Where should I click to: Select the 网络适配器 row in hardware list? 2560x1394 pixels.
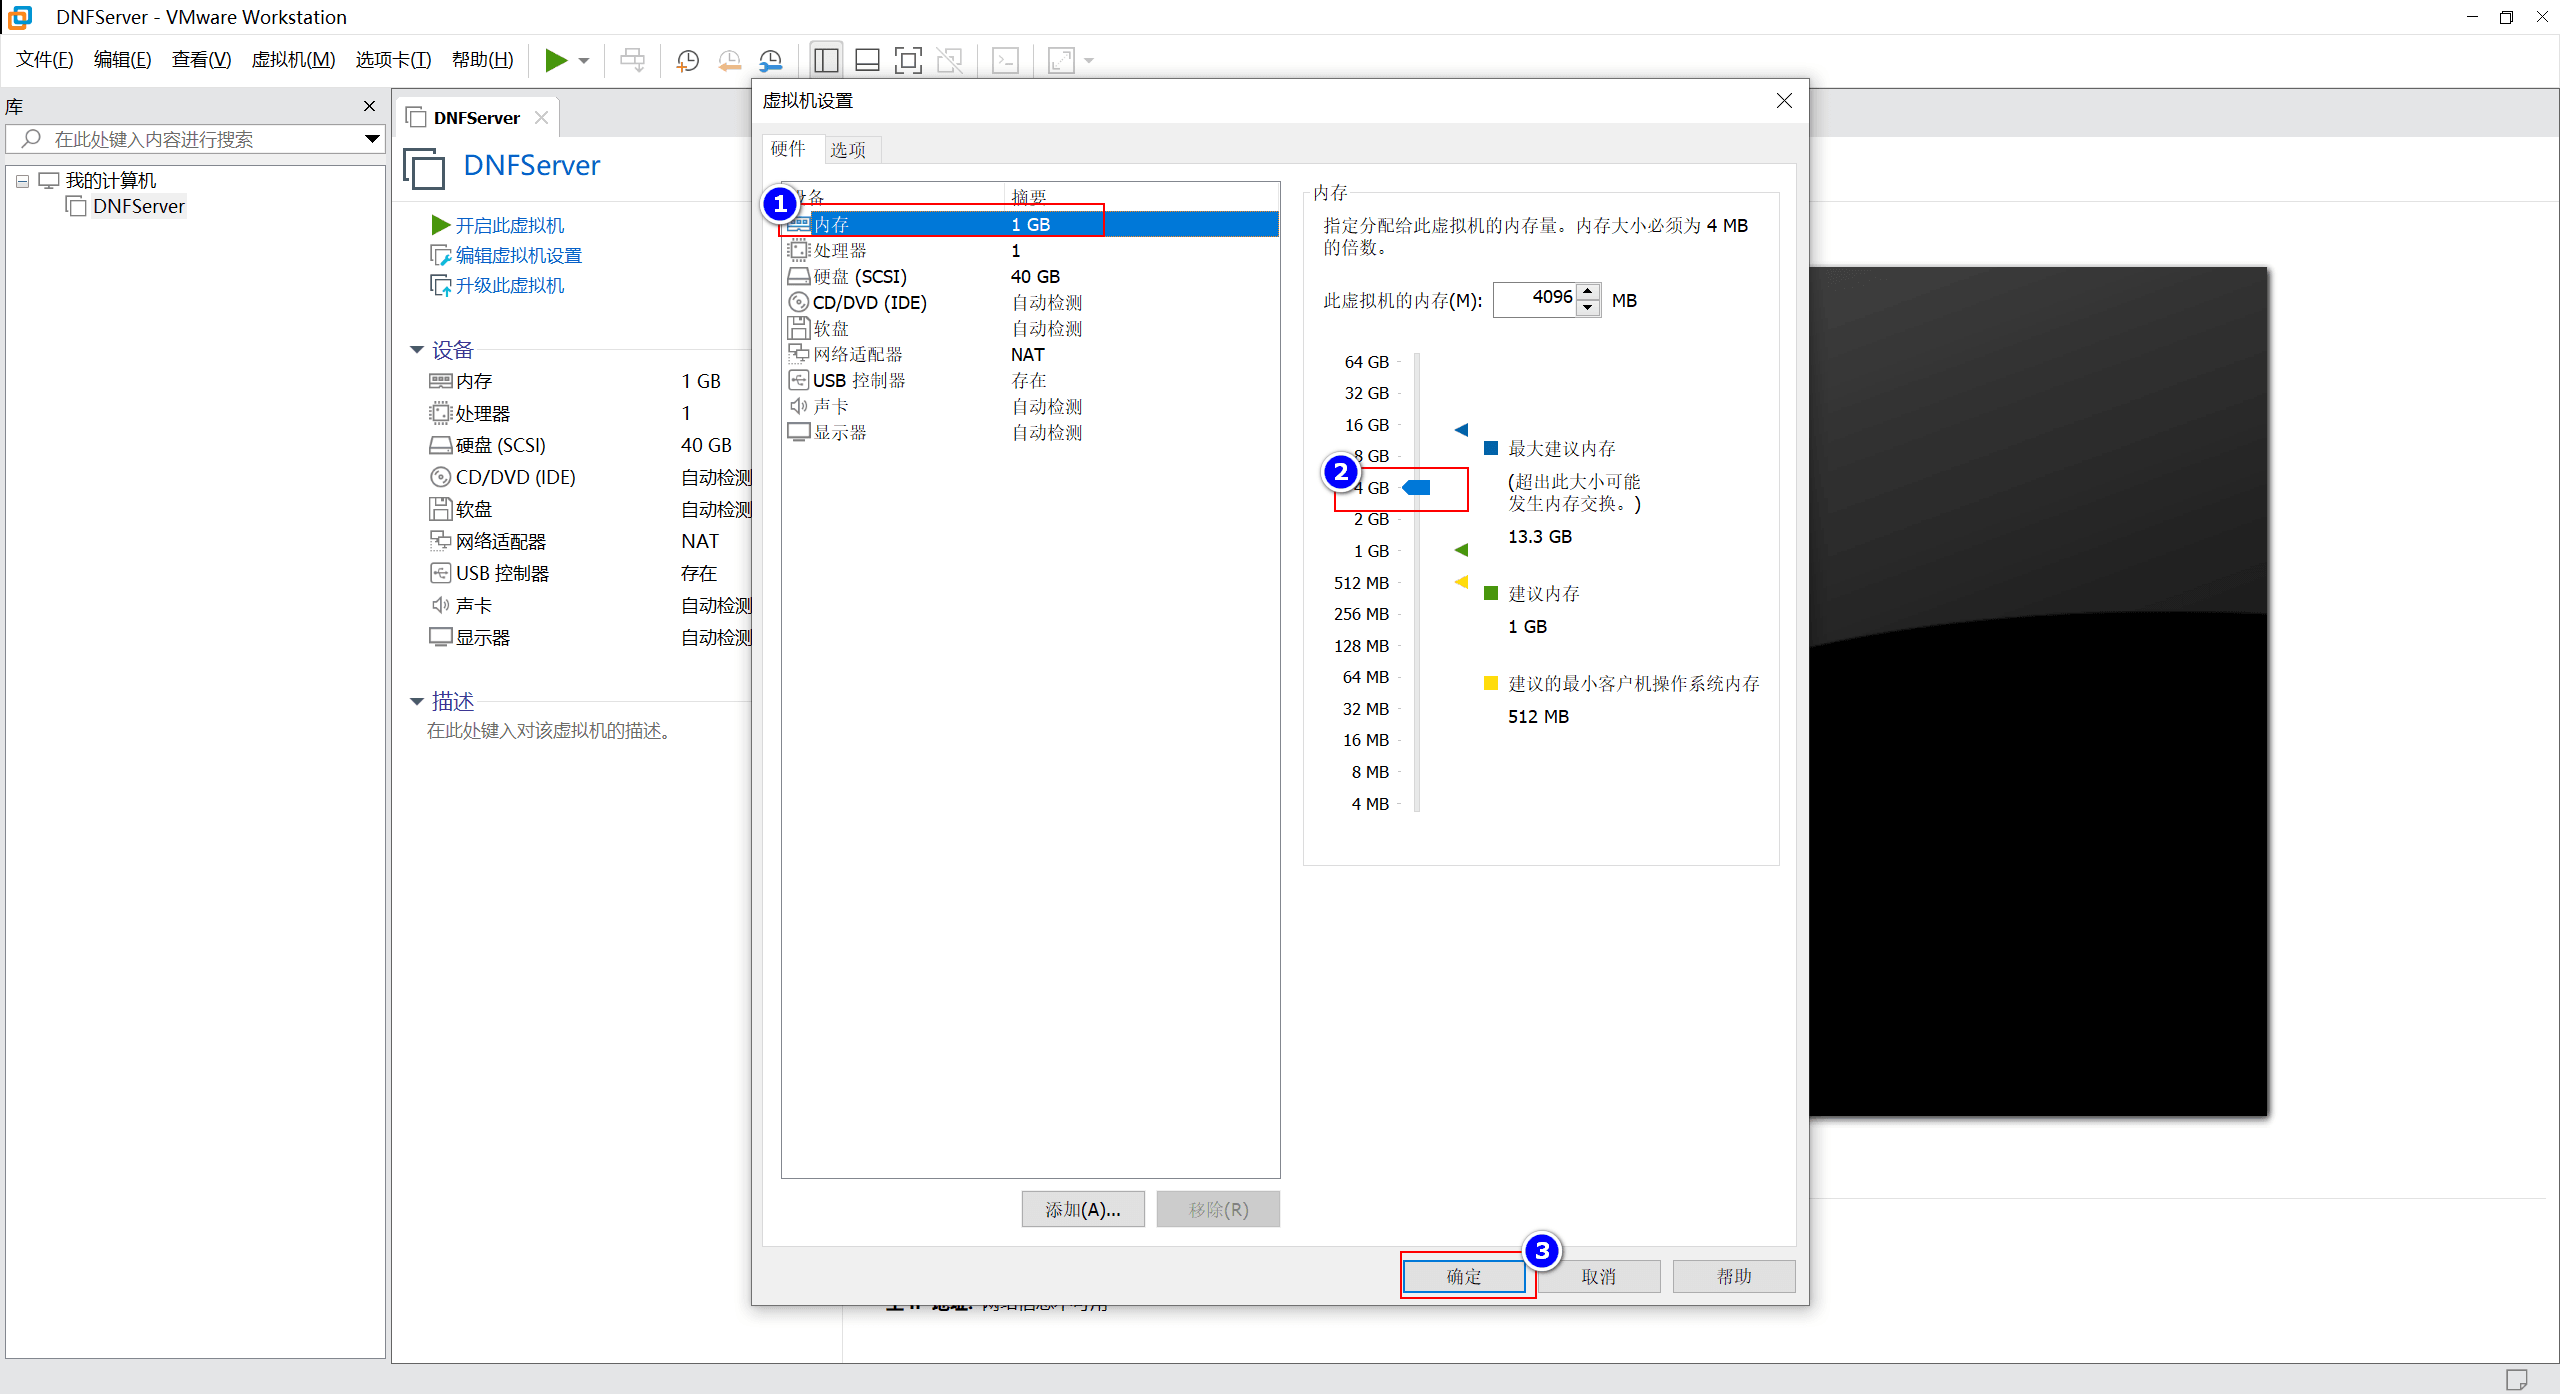[1031, 355]
